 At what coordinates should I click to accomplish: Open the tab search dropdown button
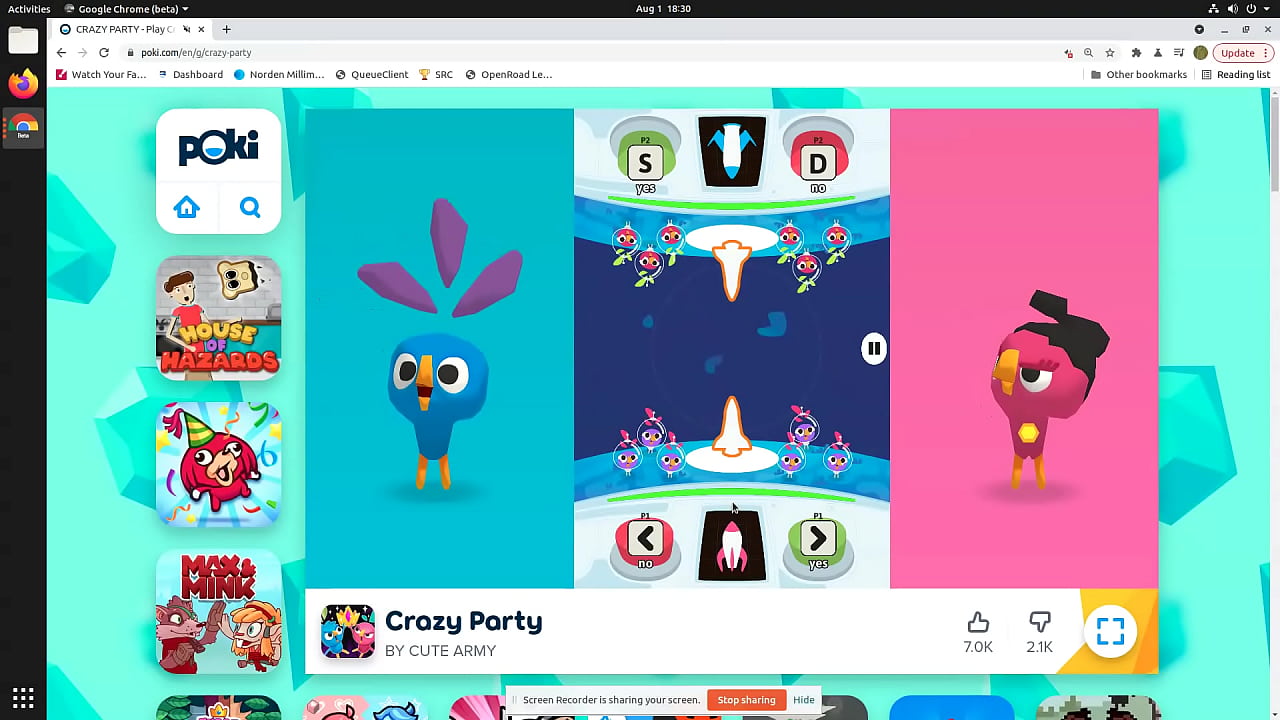(1200, 29)
